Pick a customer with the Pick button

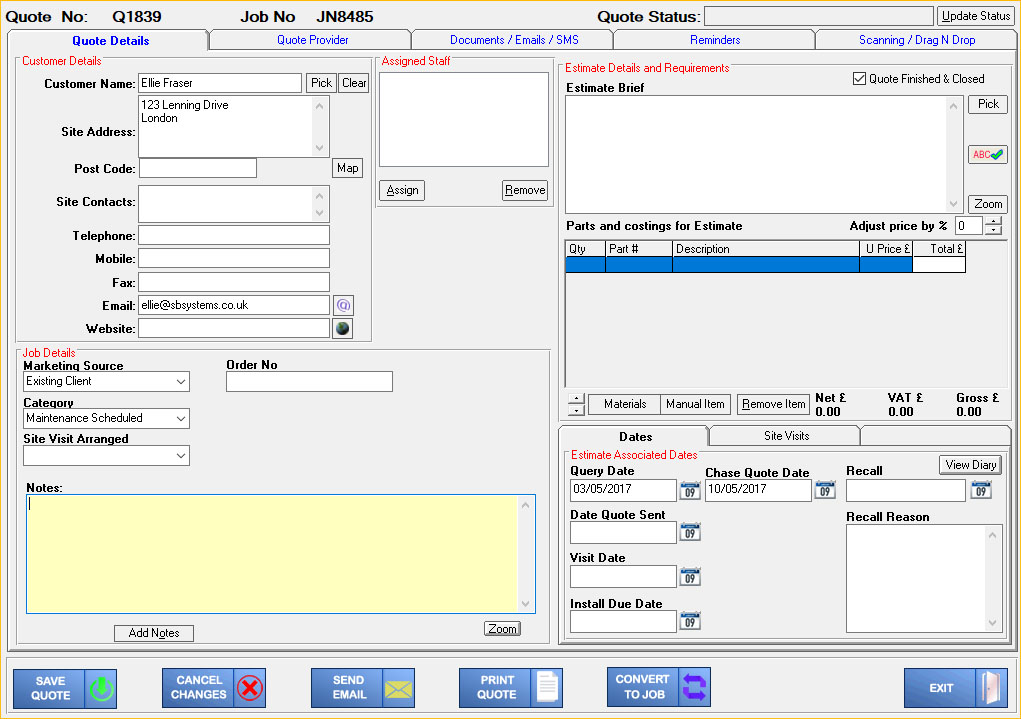[x=321, y=83]
